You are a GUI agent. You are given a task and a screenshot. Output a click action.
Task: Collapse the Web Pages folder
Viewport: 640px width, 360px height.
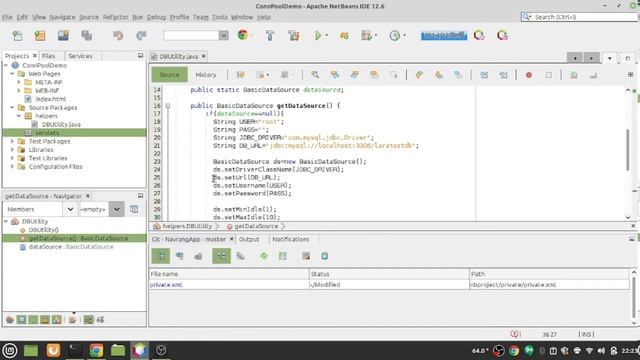tap(12, 74)
